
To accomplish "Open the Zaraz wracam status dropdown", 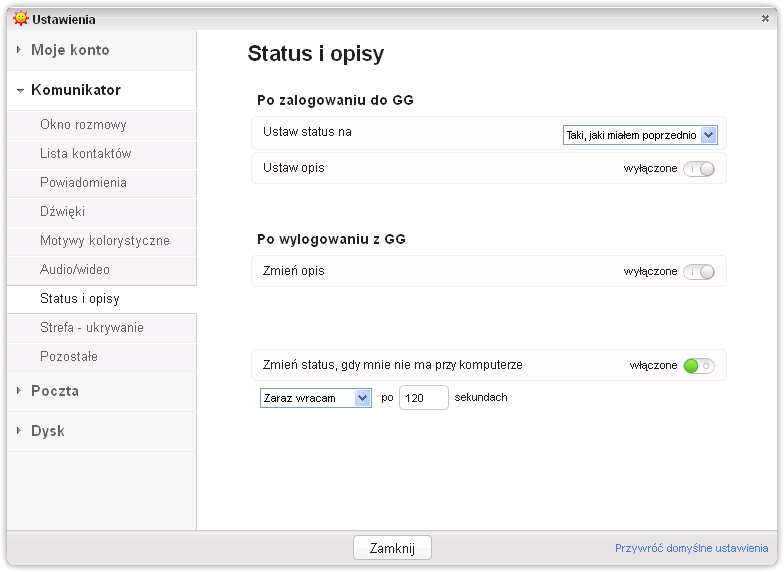I will click(x=316, y=398).
